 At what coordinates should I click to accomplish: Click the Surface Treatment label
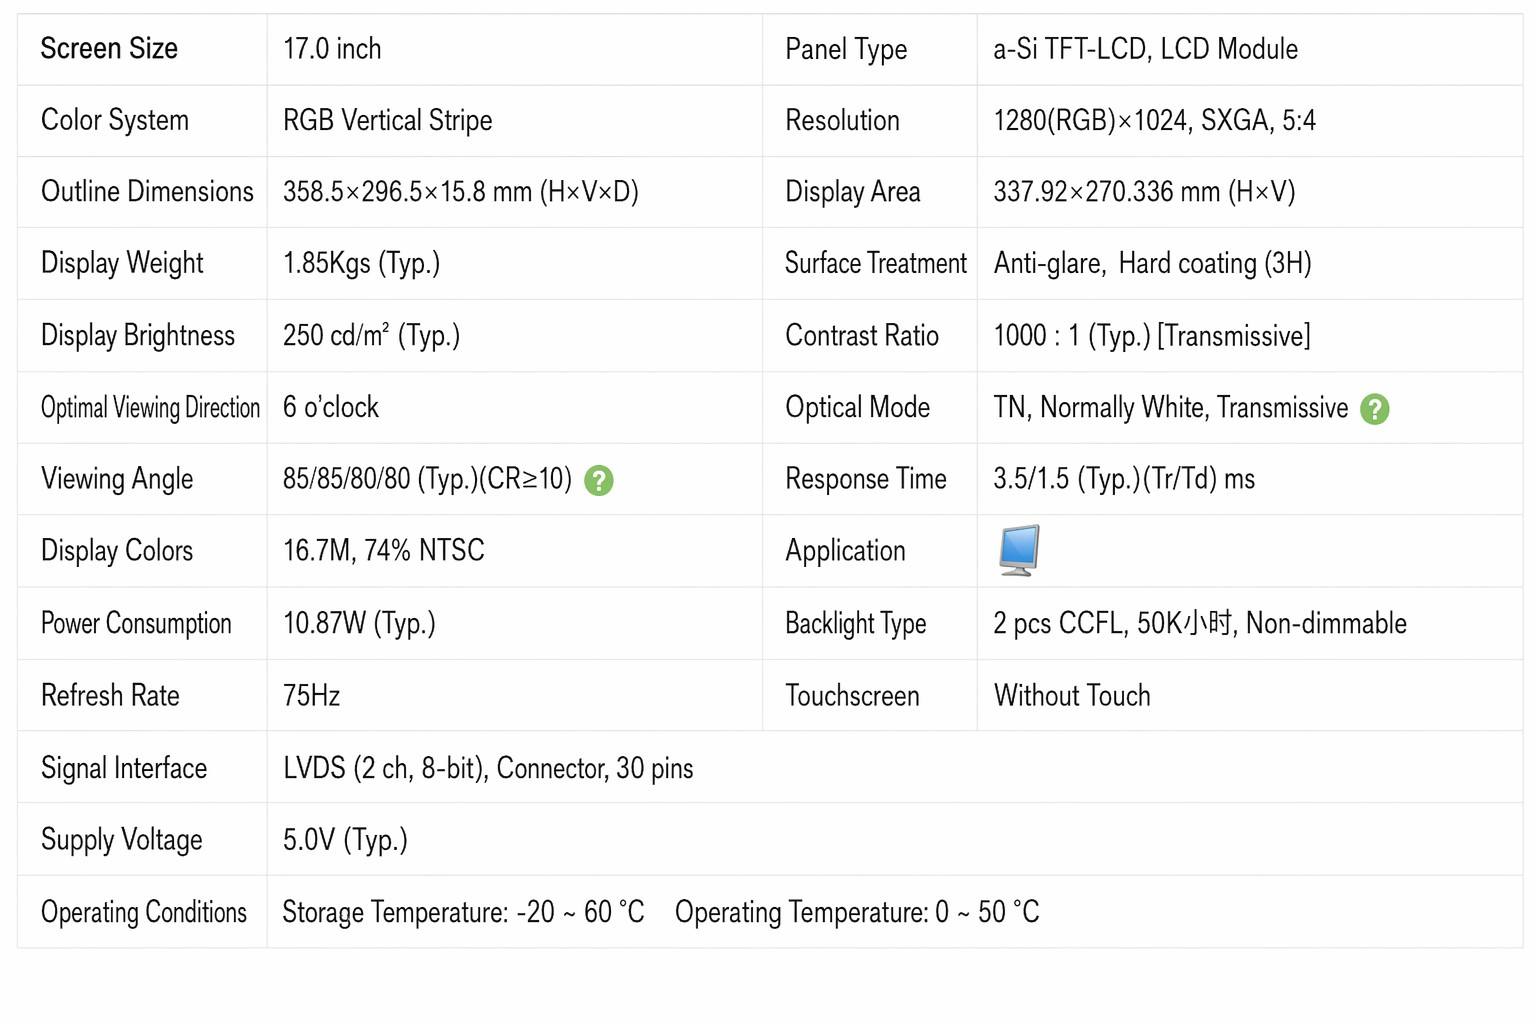(x=875, y=264)
